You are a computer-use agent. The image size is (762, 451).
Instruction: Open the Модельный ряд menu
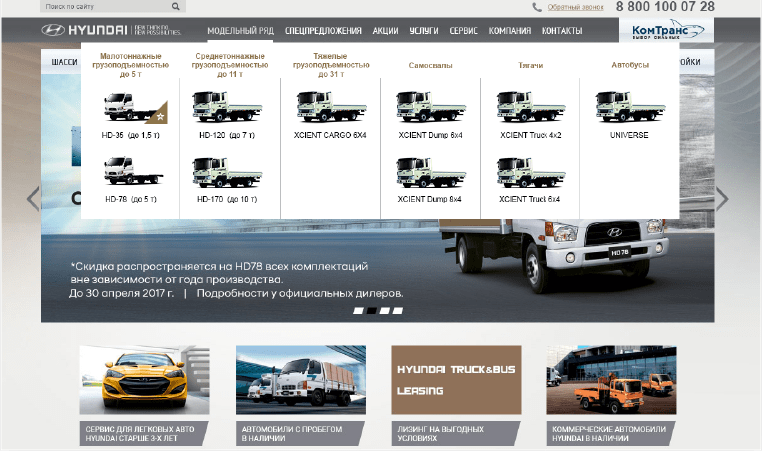[240, 31]
